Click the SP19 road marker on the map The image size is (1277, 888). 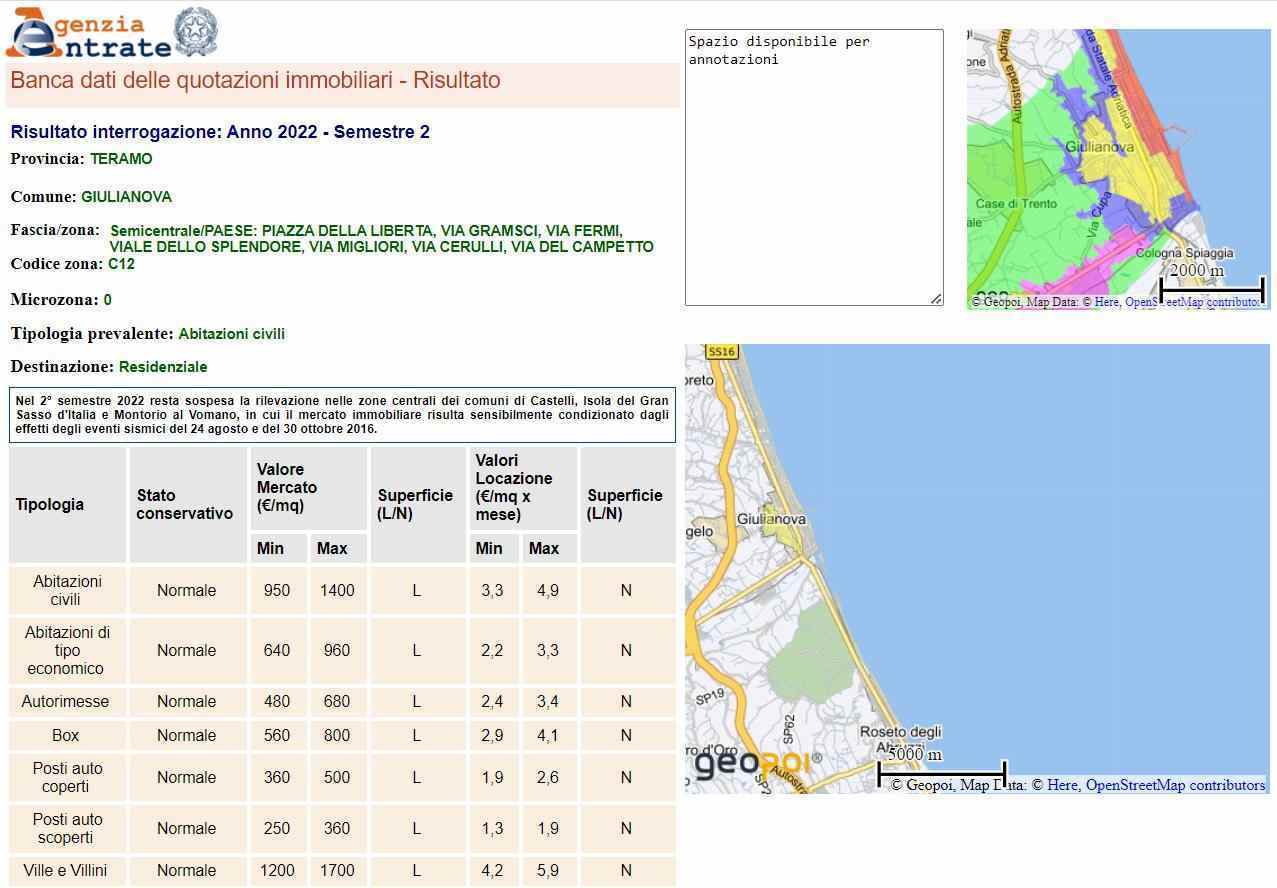click(709, 697)
